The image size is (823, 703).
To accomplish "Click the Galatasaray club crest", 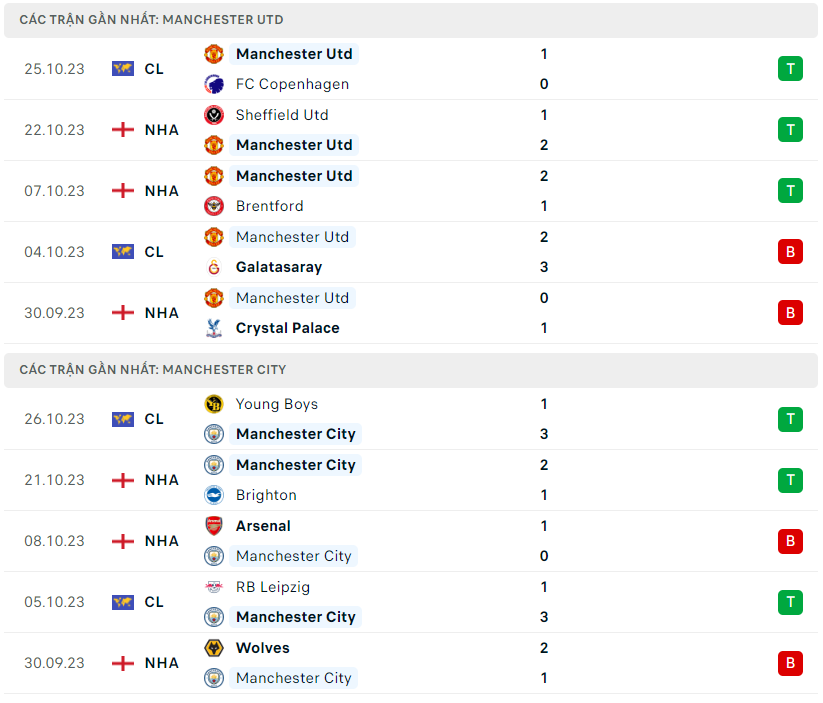I will 214,267.
